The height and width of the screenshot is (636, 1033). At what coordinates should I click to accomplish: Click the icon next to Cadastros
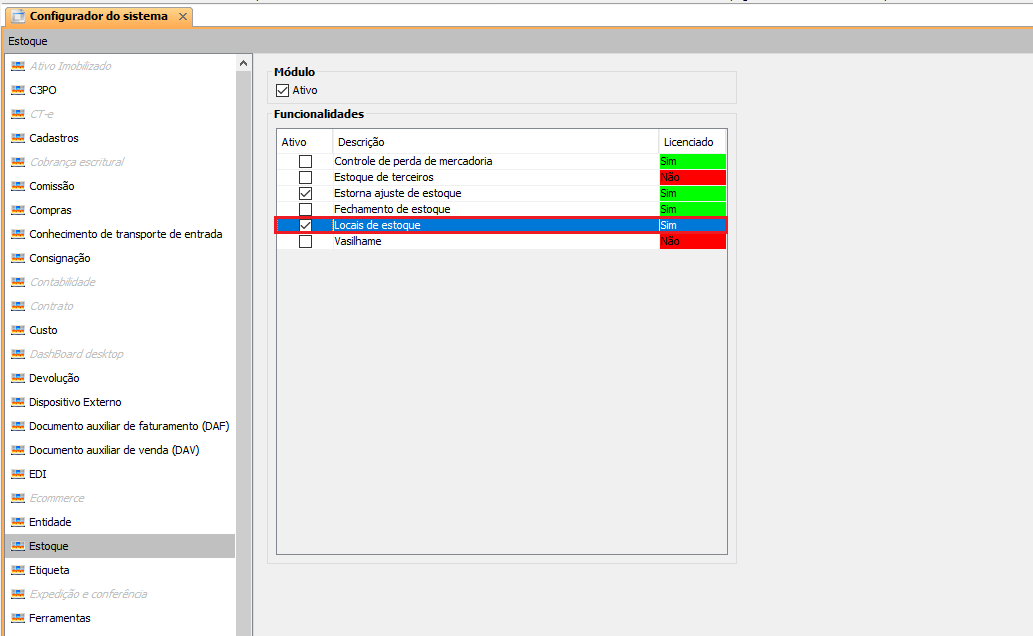pos(17,138)
